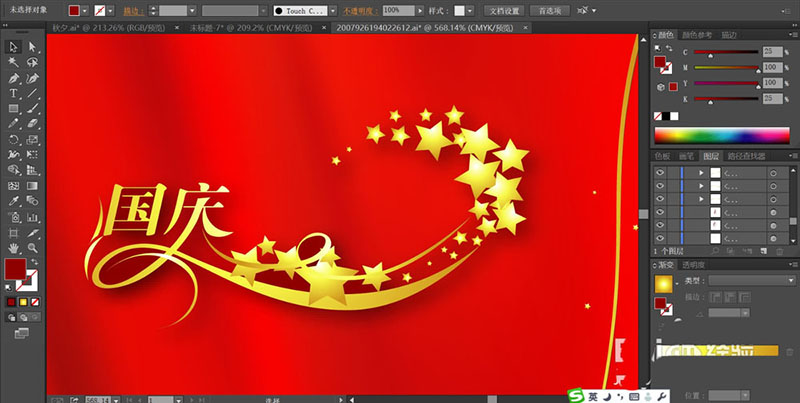Delete selection via Layers panel trash icon
The width and height of the screenshot is (800, 403).
coord(780,251)
